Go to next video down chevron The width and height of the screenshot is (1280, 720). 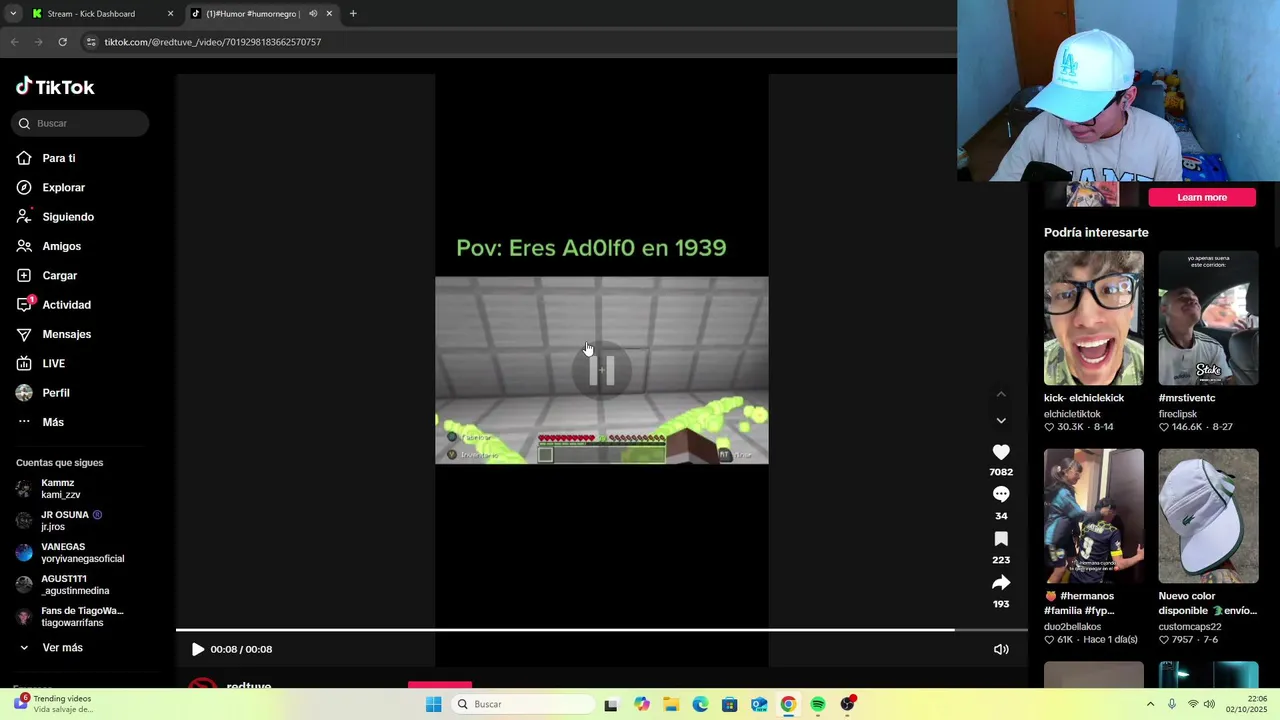1001,421
